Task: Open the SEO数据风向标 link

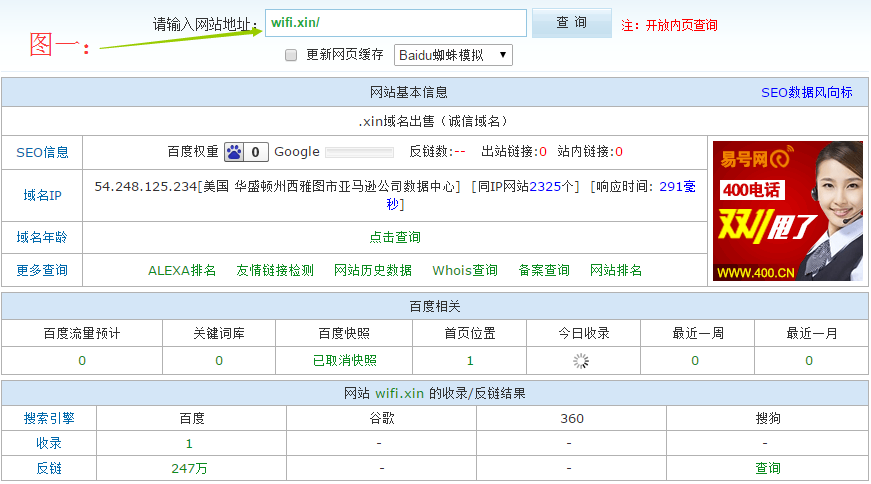Action: coord(806,92)
